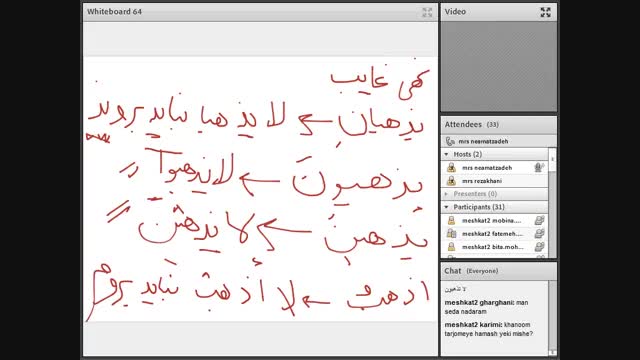Collapse the Hosts (2) group

click(446, 154)
